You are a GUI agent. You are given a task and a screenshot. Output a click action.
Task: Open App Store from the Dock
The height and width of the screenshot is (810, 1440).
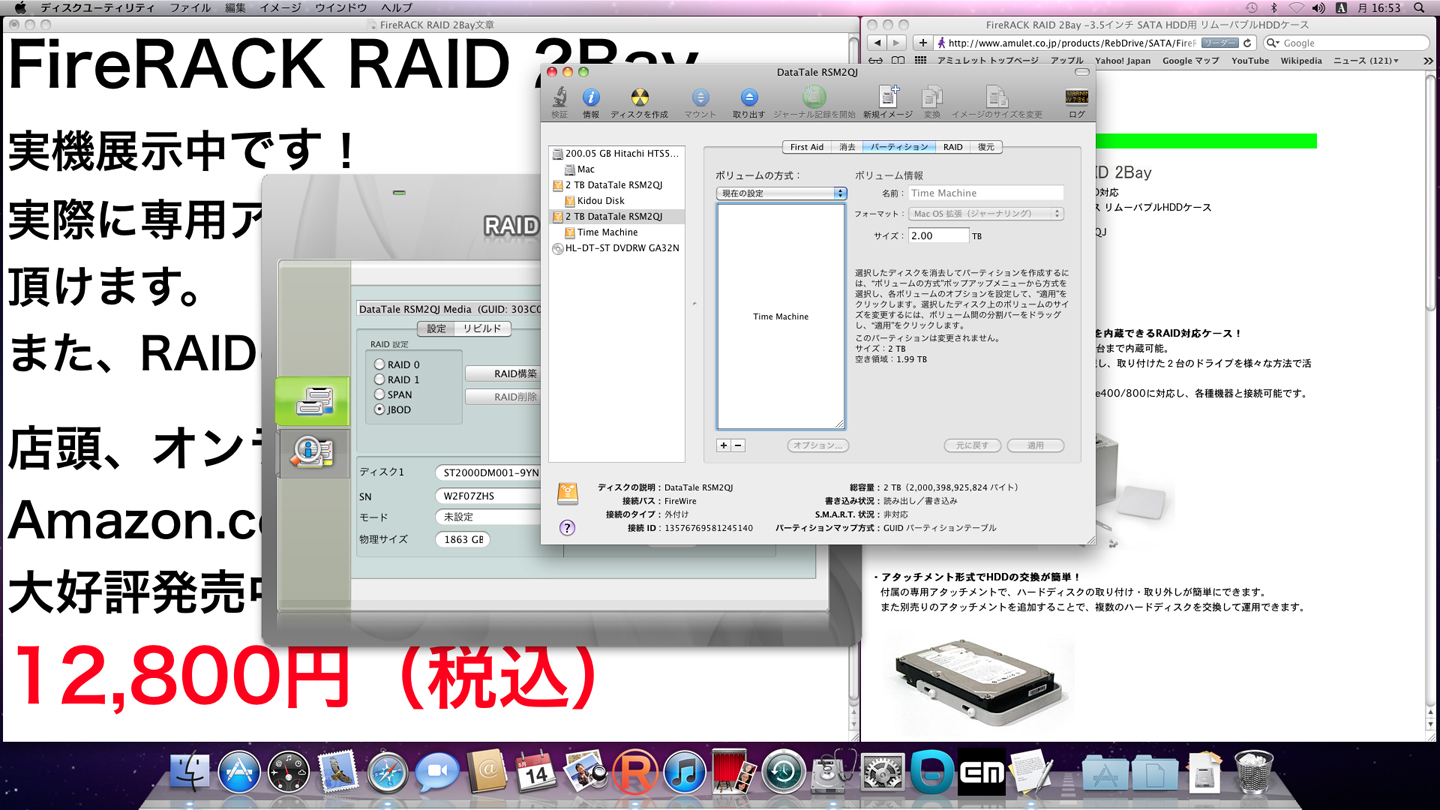coord(238,773)
